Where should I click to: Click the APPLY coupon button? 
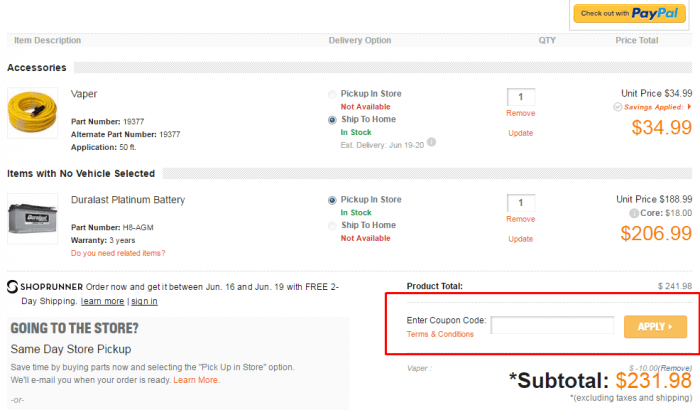[x=655, y=326]
